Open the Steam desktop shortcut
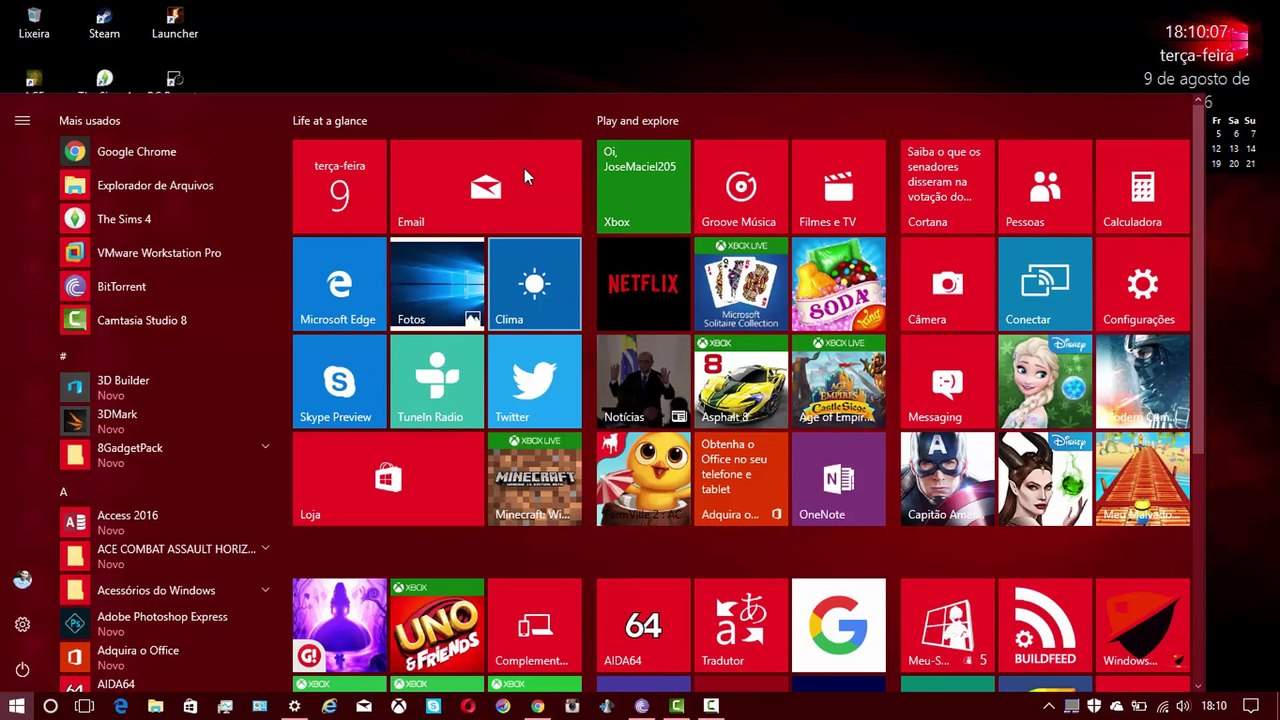1280x720 pixels. 104,24
